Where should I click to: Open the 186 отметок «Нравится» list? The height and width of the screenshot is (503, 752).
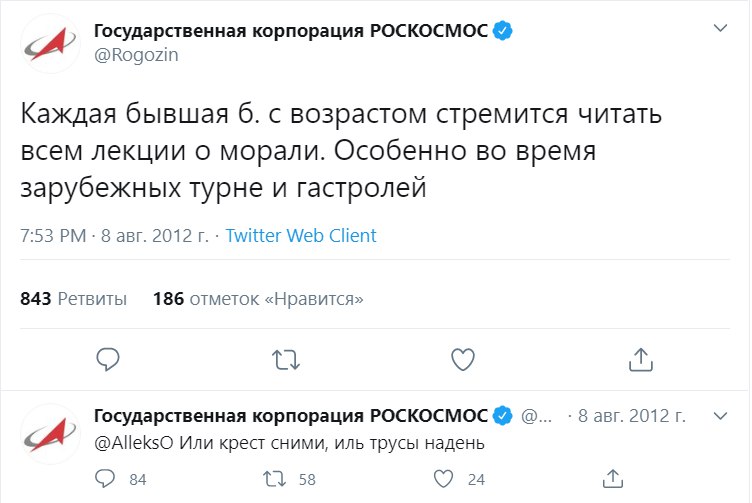point(258,299)
